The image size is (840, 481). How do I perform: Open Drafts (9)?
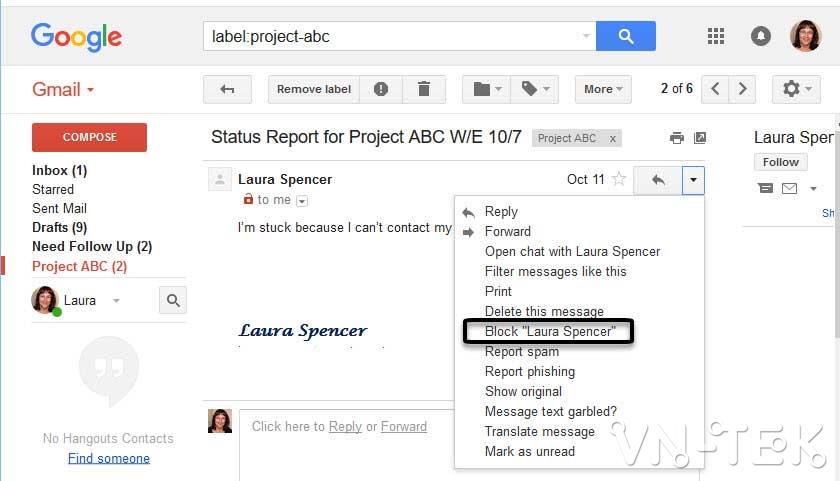point(59,228)
